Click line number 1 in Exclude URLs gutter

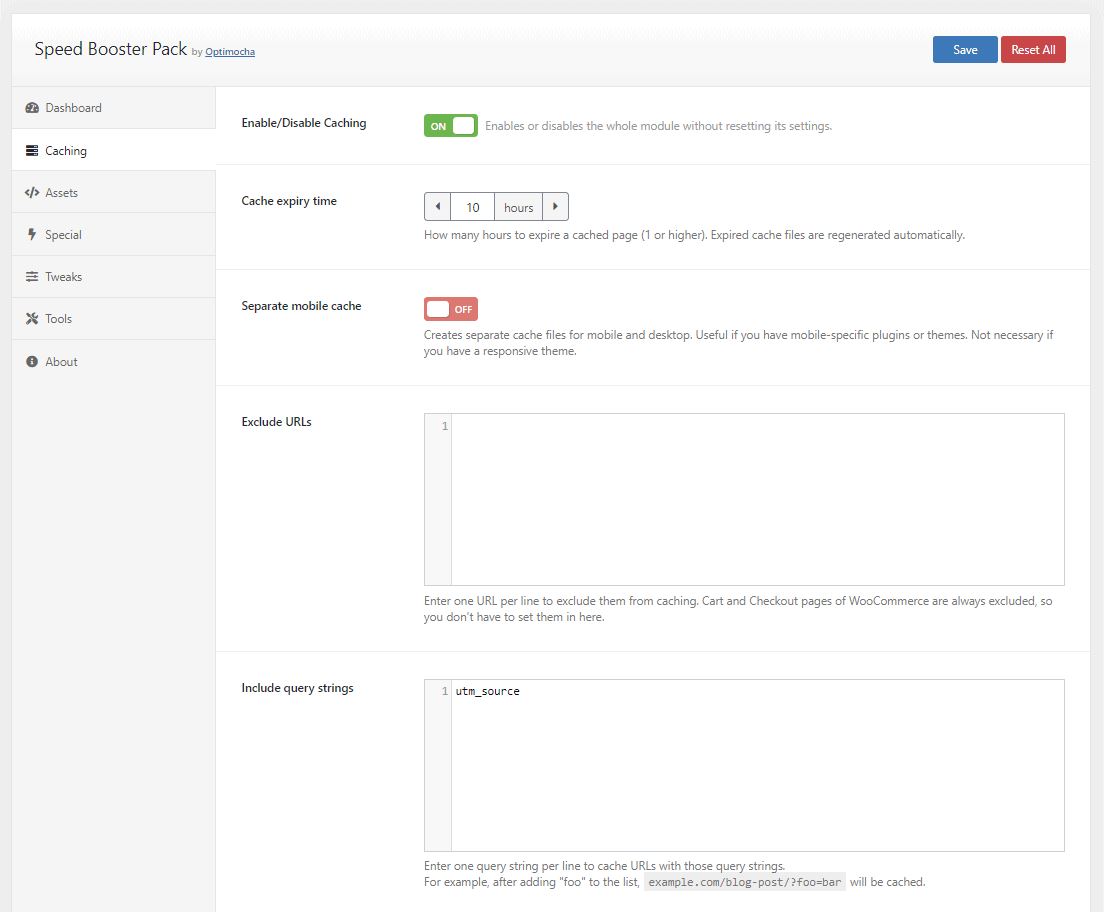click(x=444, y=425)
